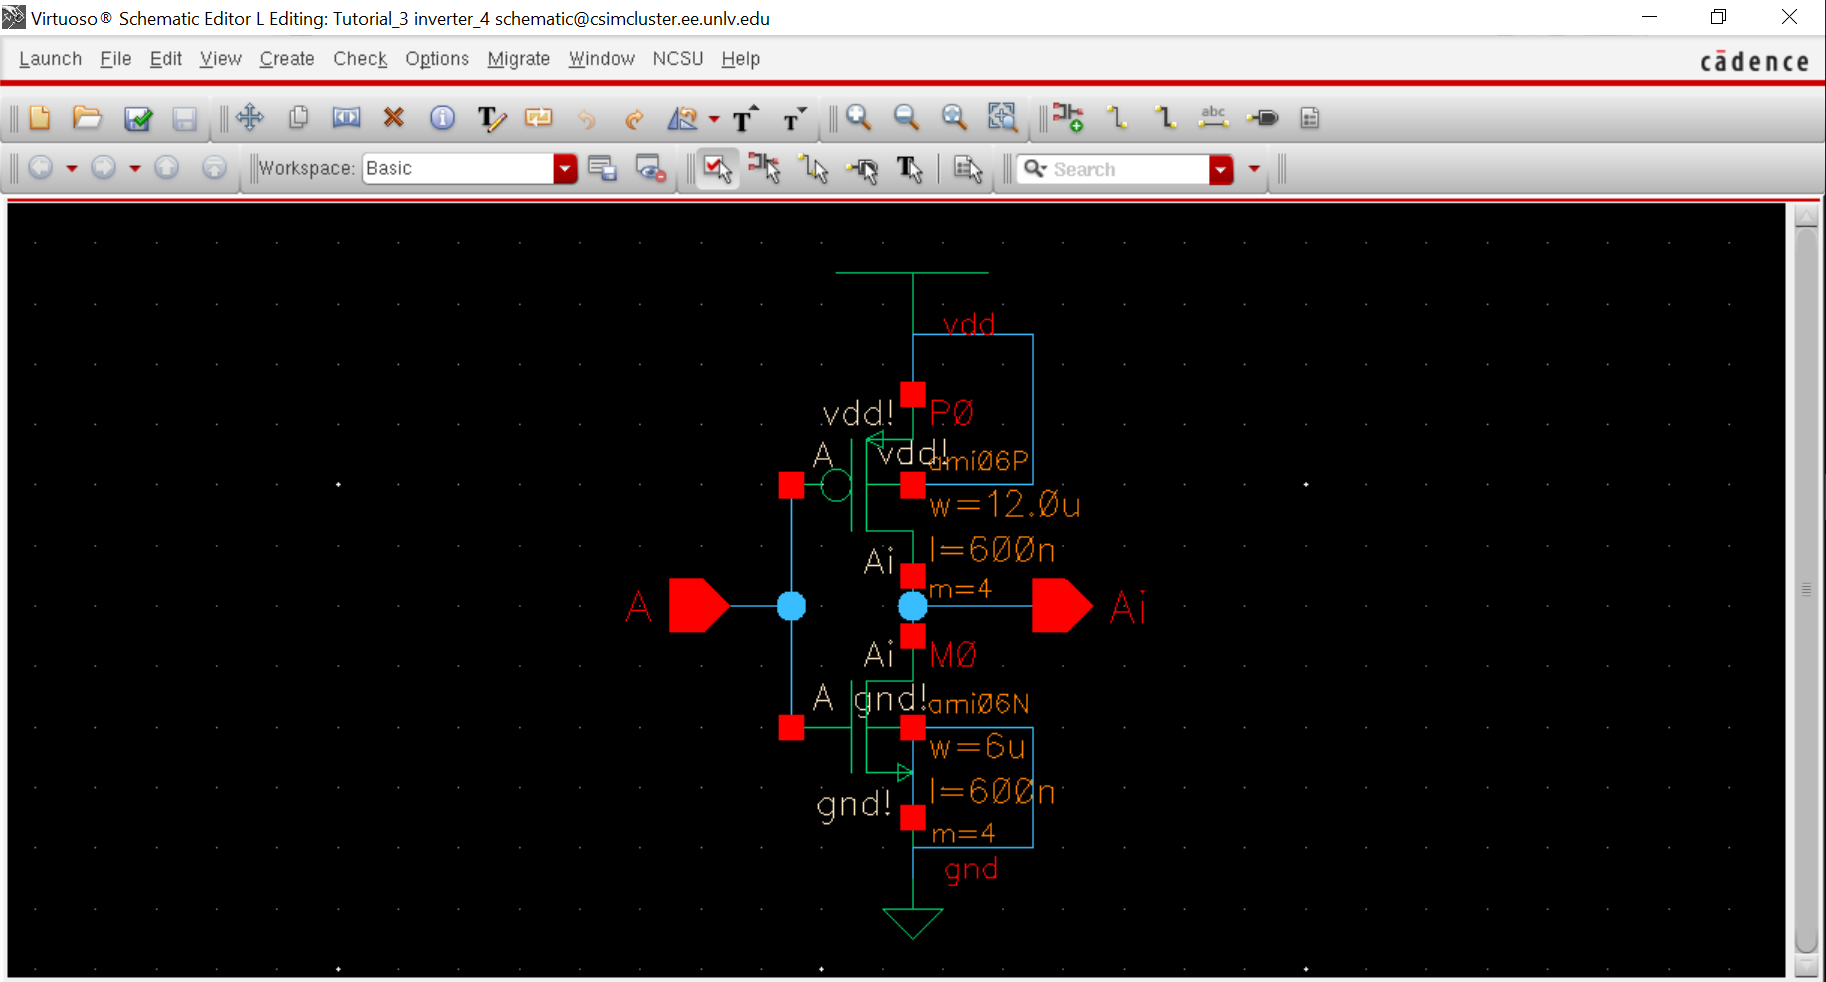Screen dimensions: 1826x982
Task: Expand the Rotate tool dropdown arrow
Action: 714,119
